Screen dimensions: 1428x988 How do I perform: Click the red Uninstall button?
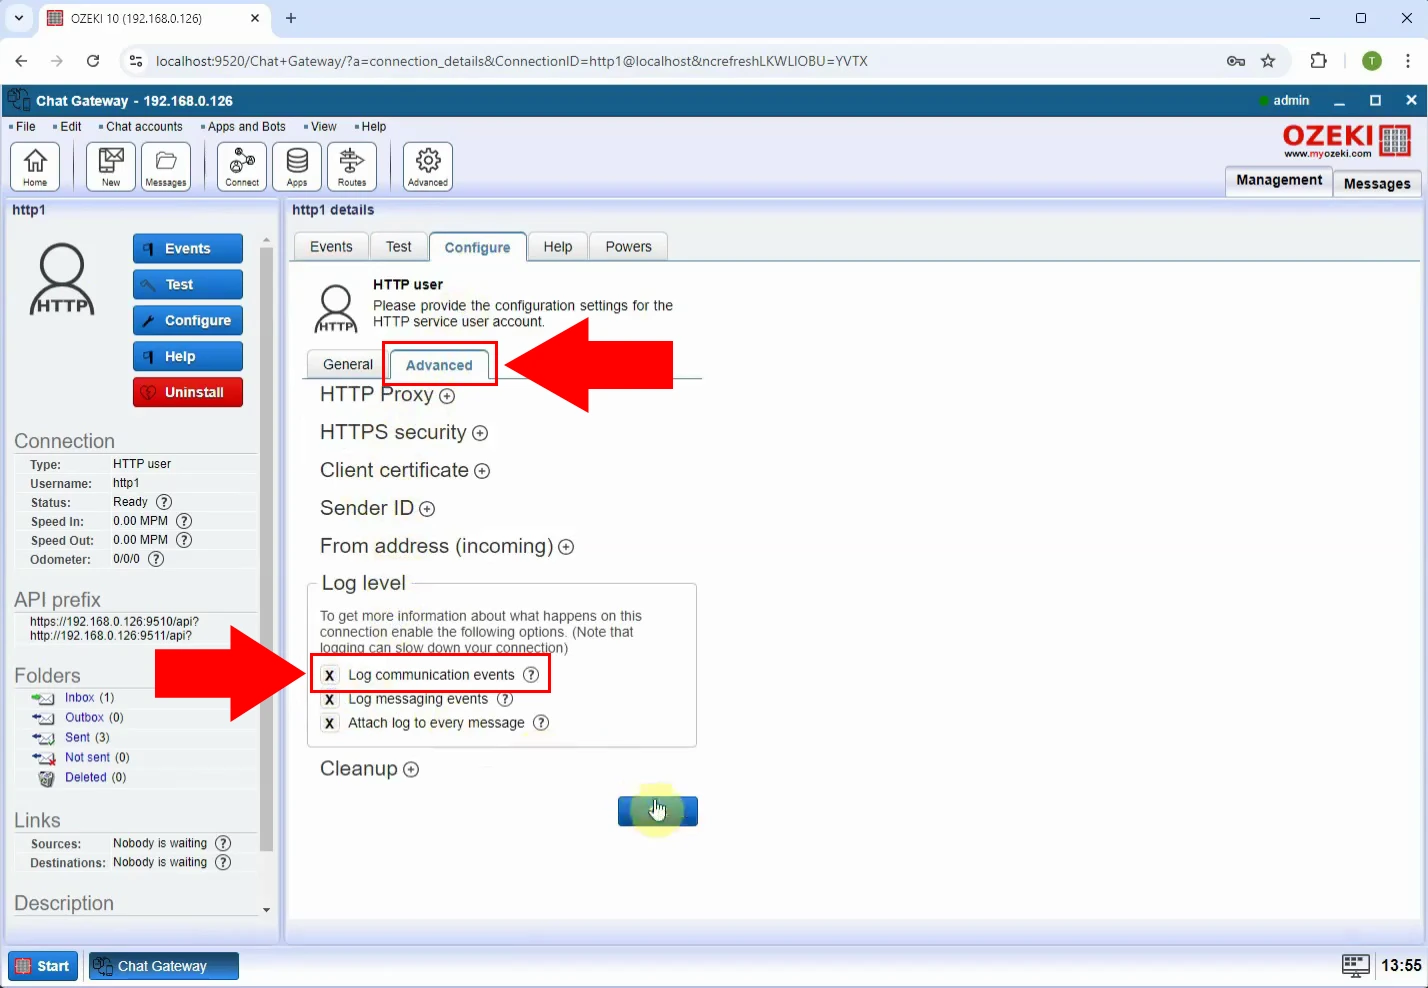[x=188, y=393]
